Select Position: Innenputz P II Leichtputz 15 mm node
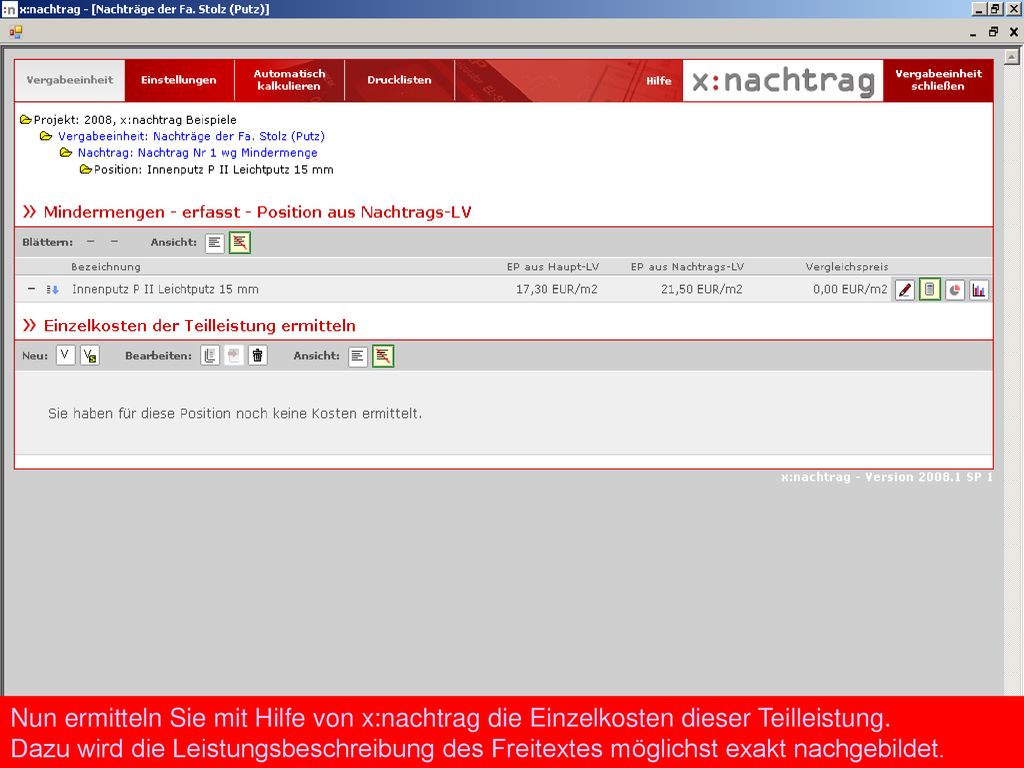 (x=214, y=170)
